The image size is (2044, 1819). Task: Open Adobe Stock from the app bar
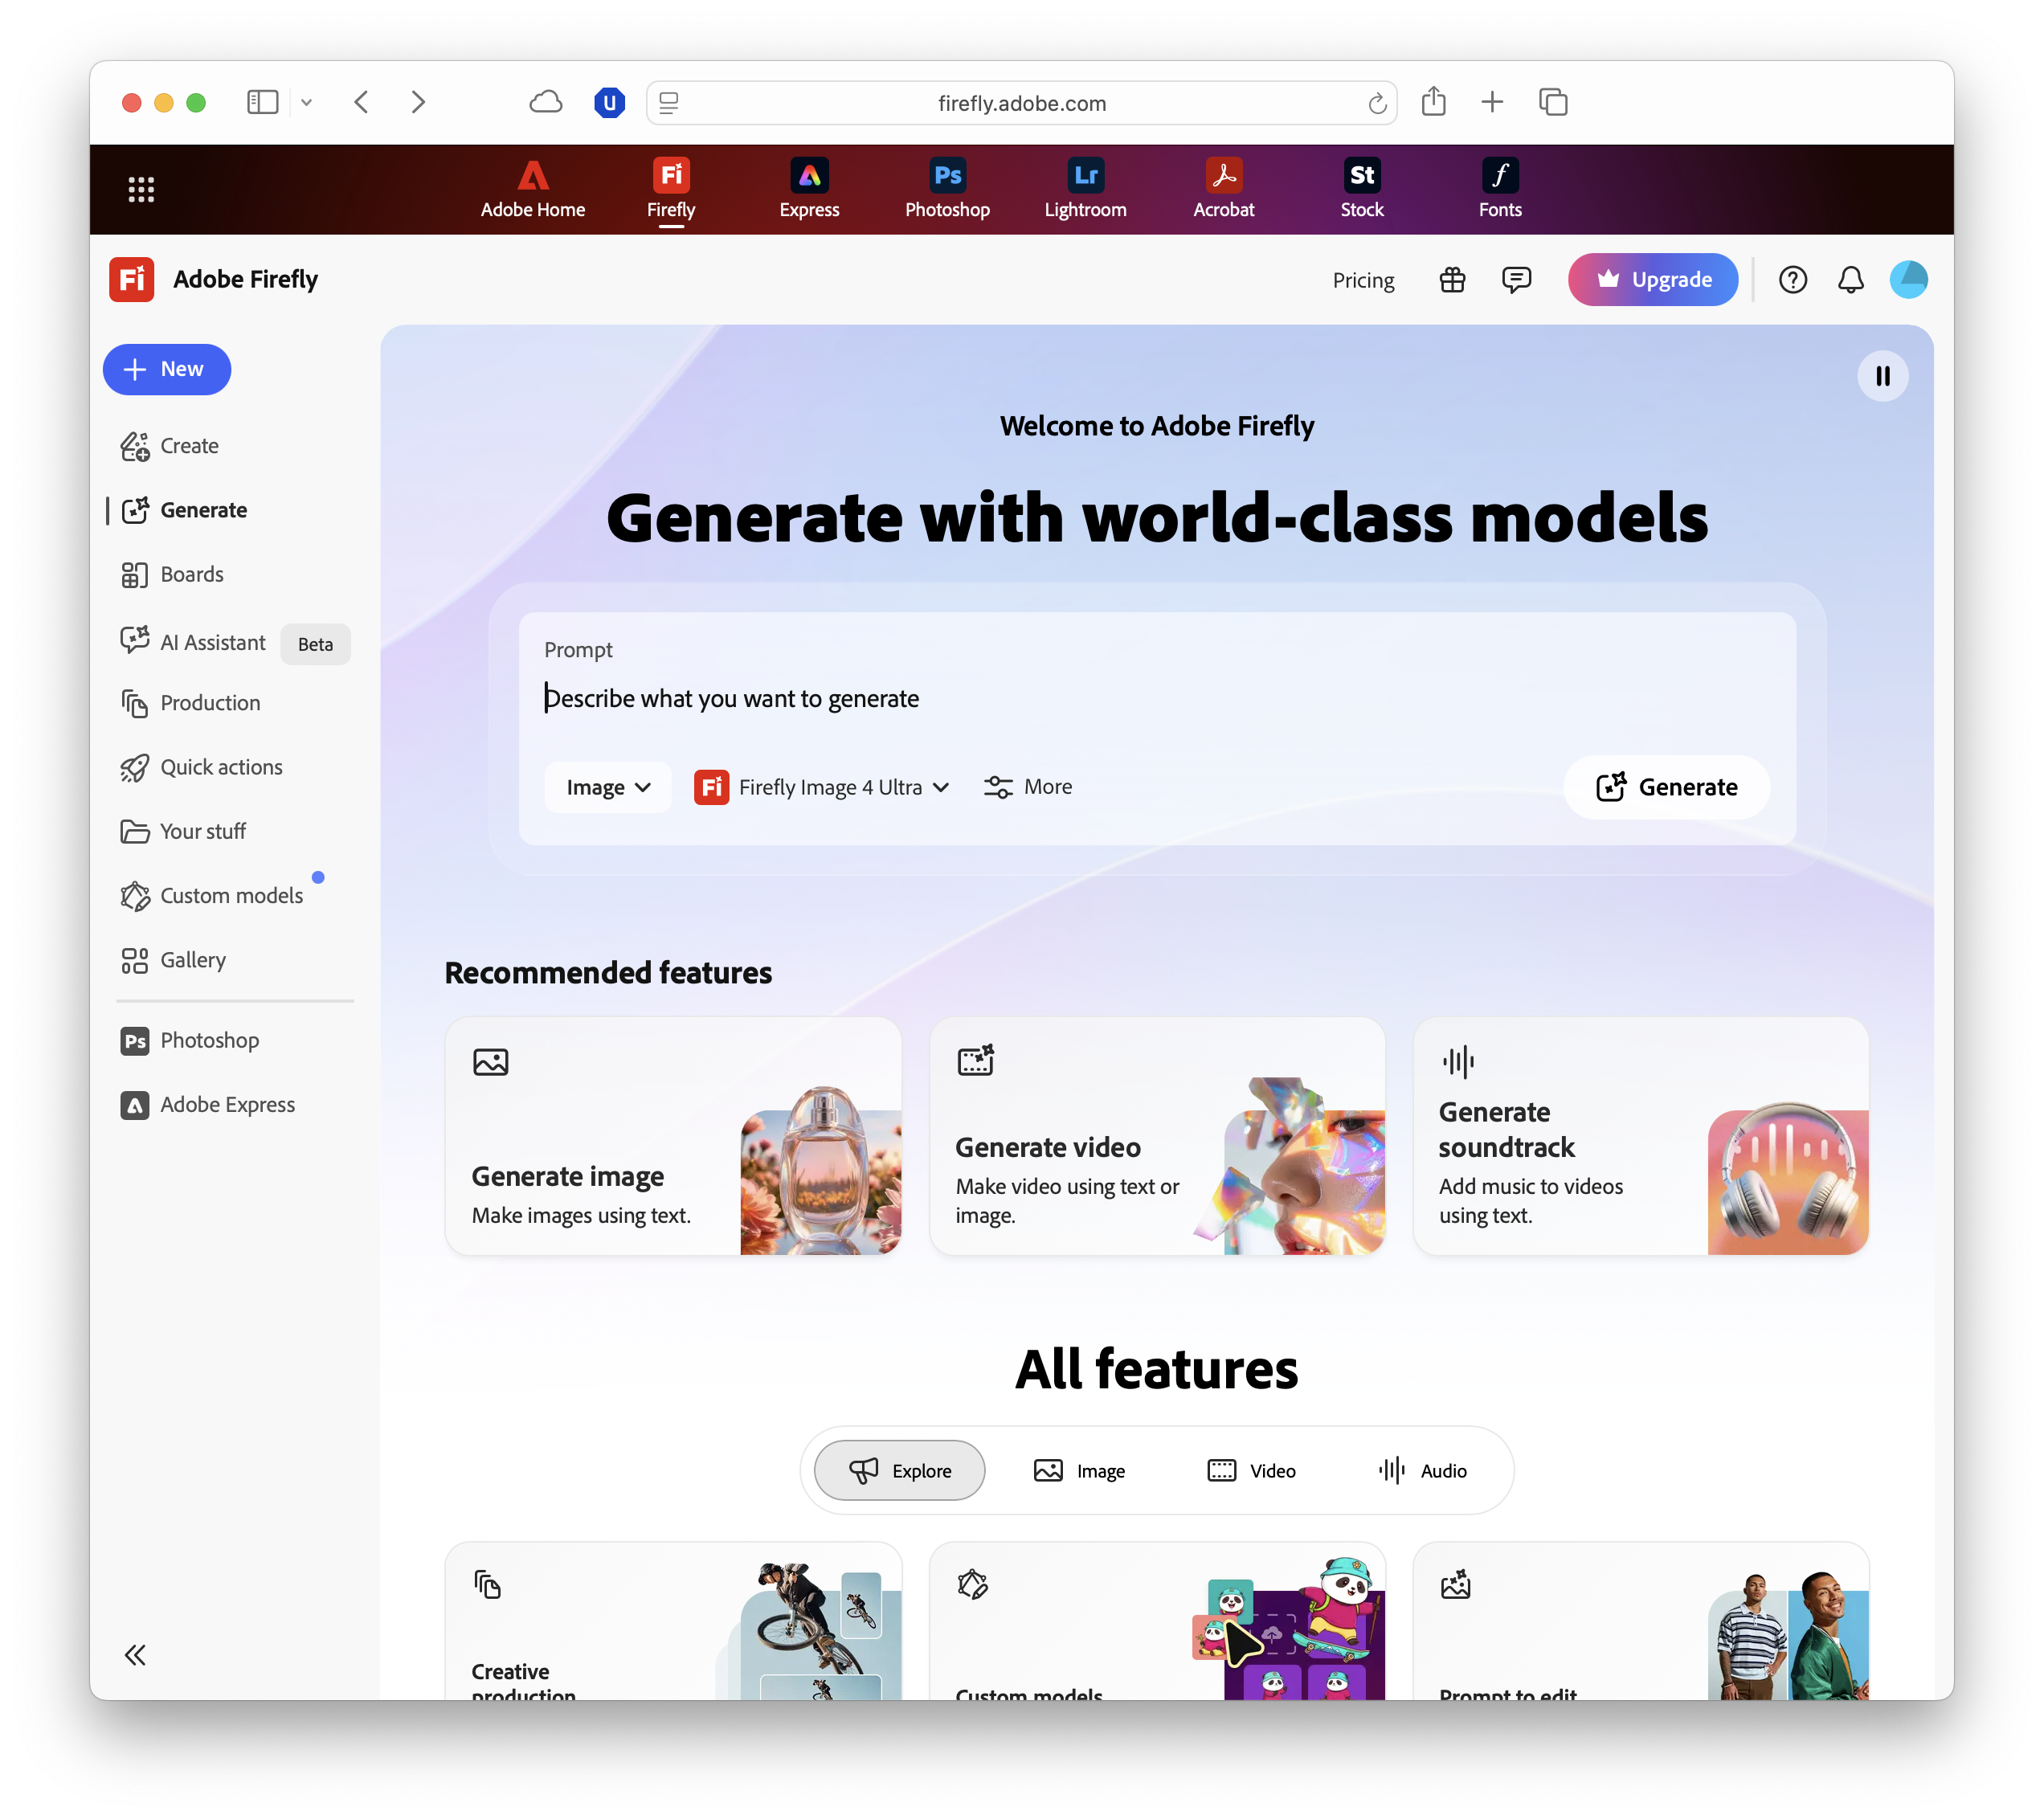[x=1362, y=189]
